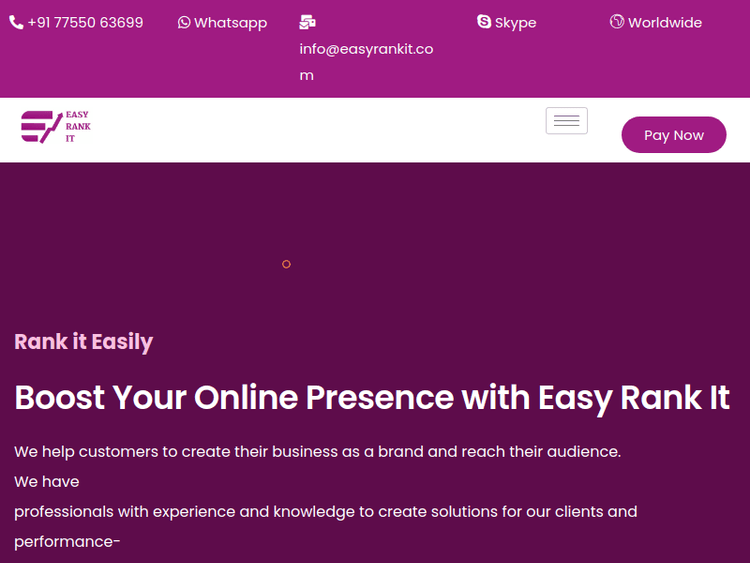Click the Easy Rank It logo
The width and height of the screenshot is (750, 563).
click(x=56, y=127)
